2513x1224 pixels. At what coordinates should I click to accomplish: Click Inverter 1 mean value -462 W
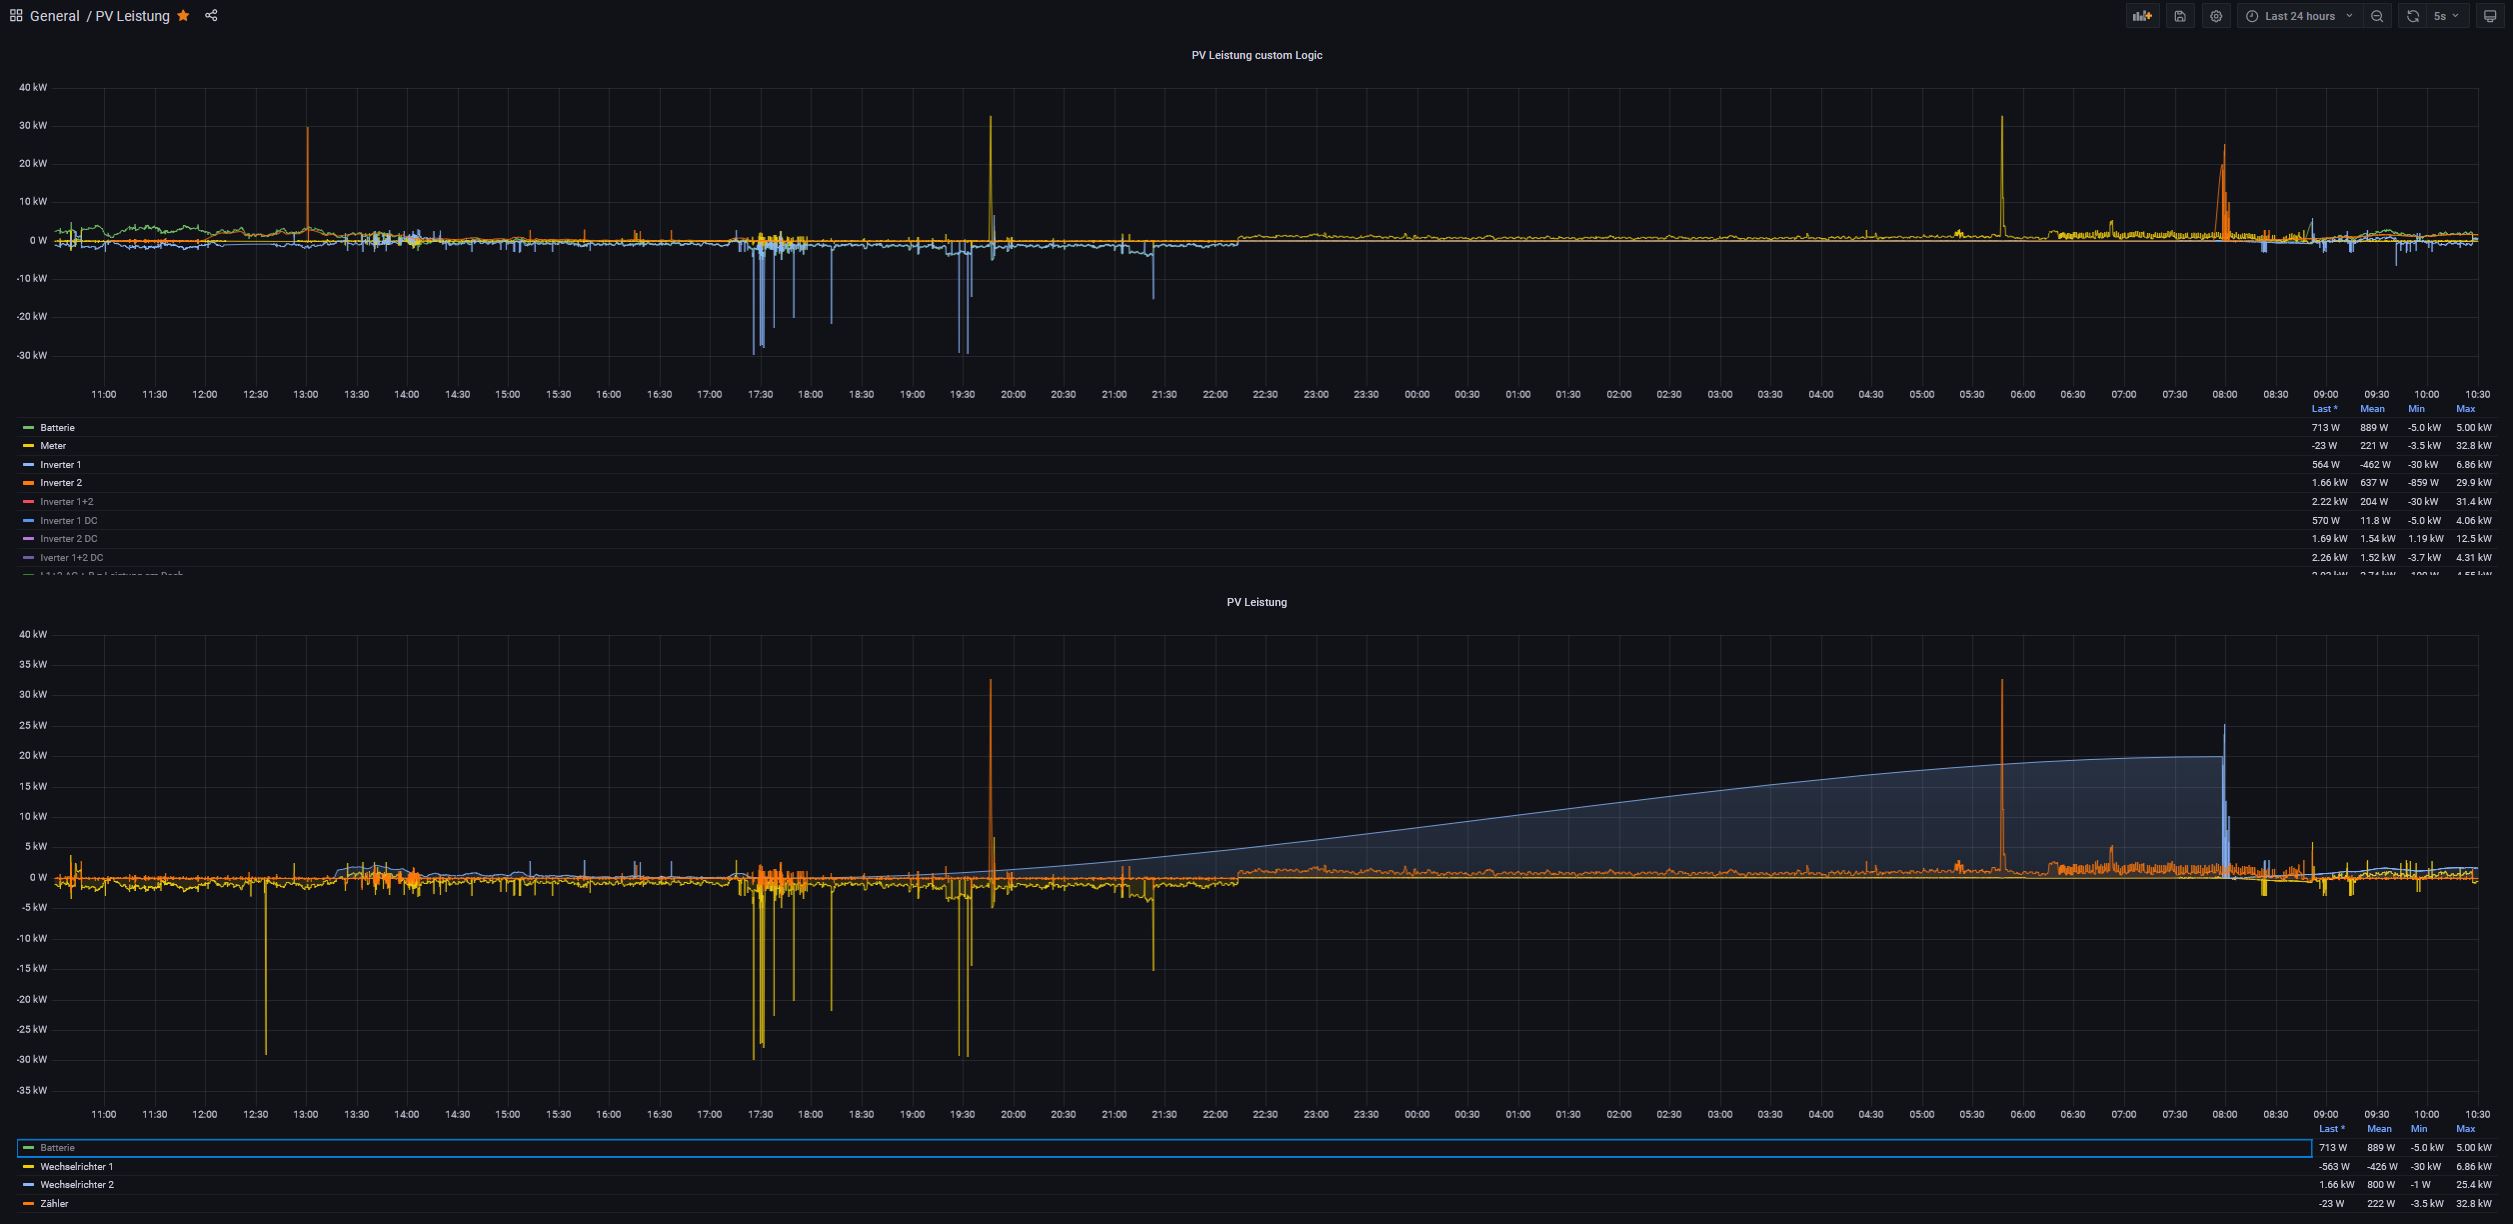point(2375,465)
